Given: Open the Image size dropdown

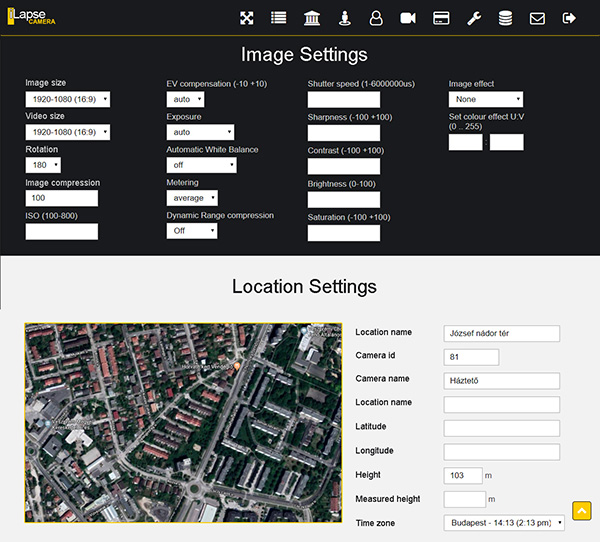Looking at the screenshot, I should coord(67,99).
